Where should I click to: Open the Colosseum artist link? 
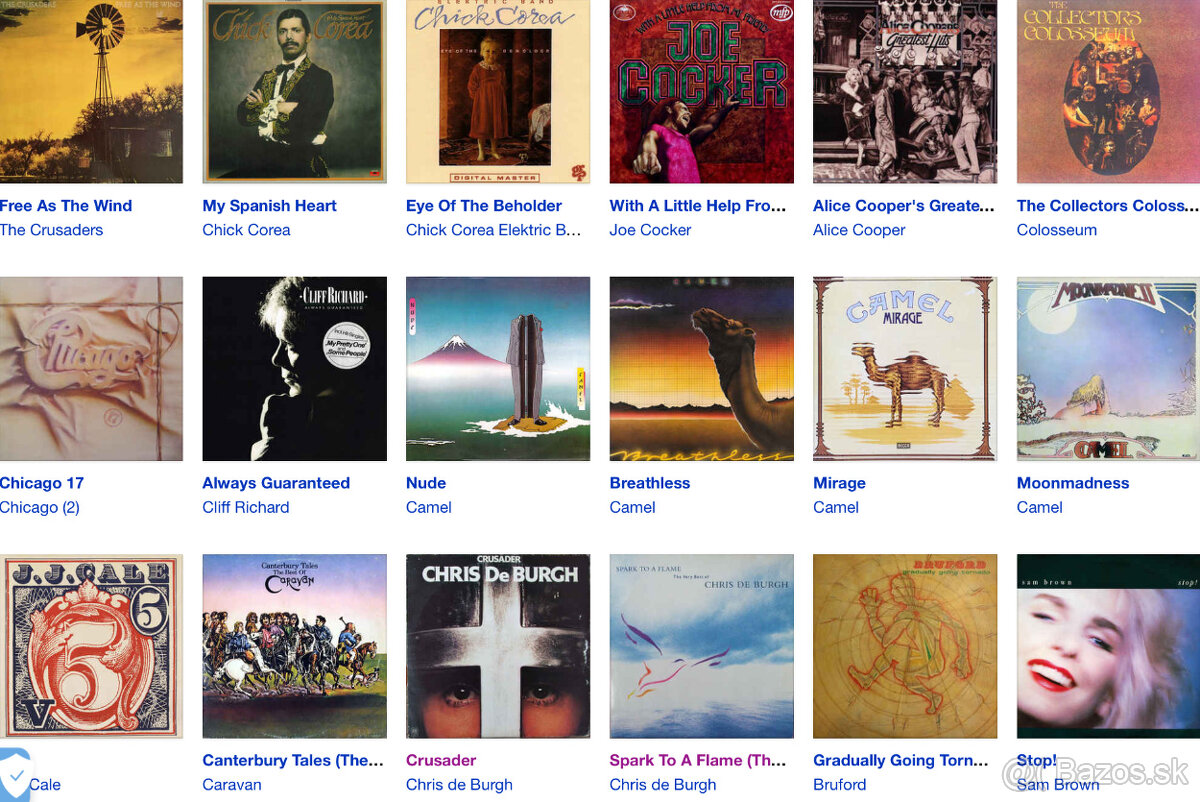pyautogui.click(x=1057, y=230)
